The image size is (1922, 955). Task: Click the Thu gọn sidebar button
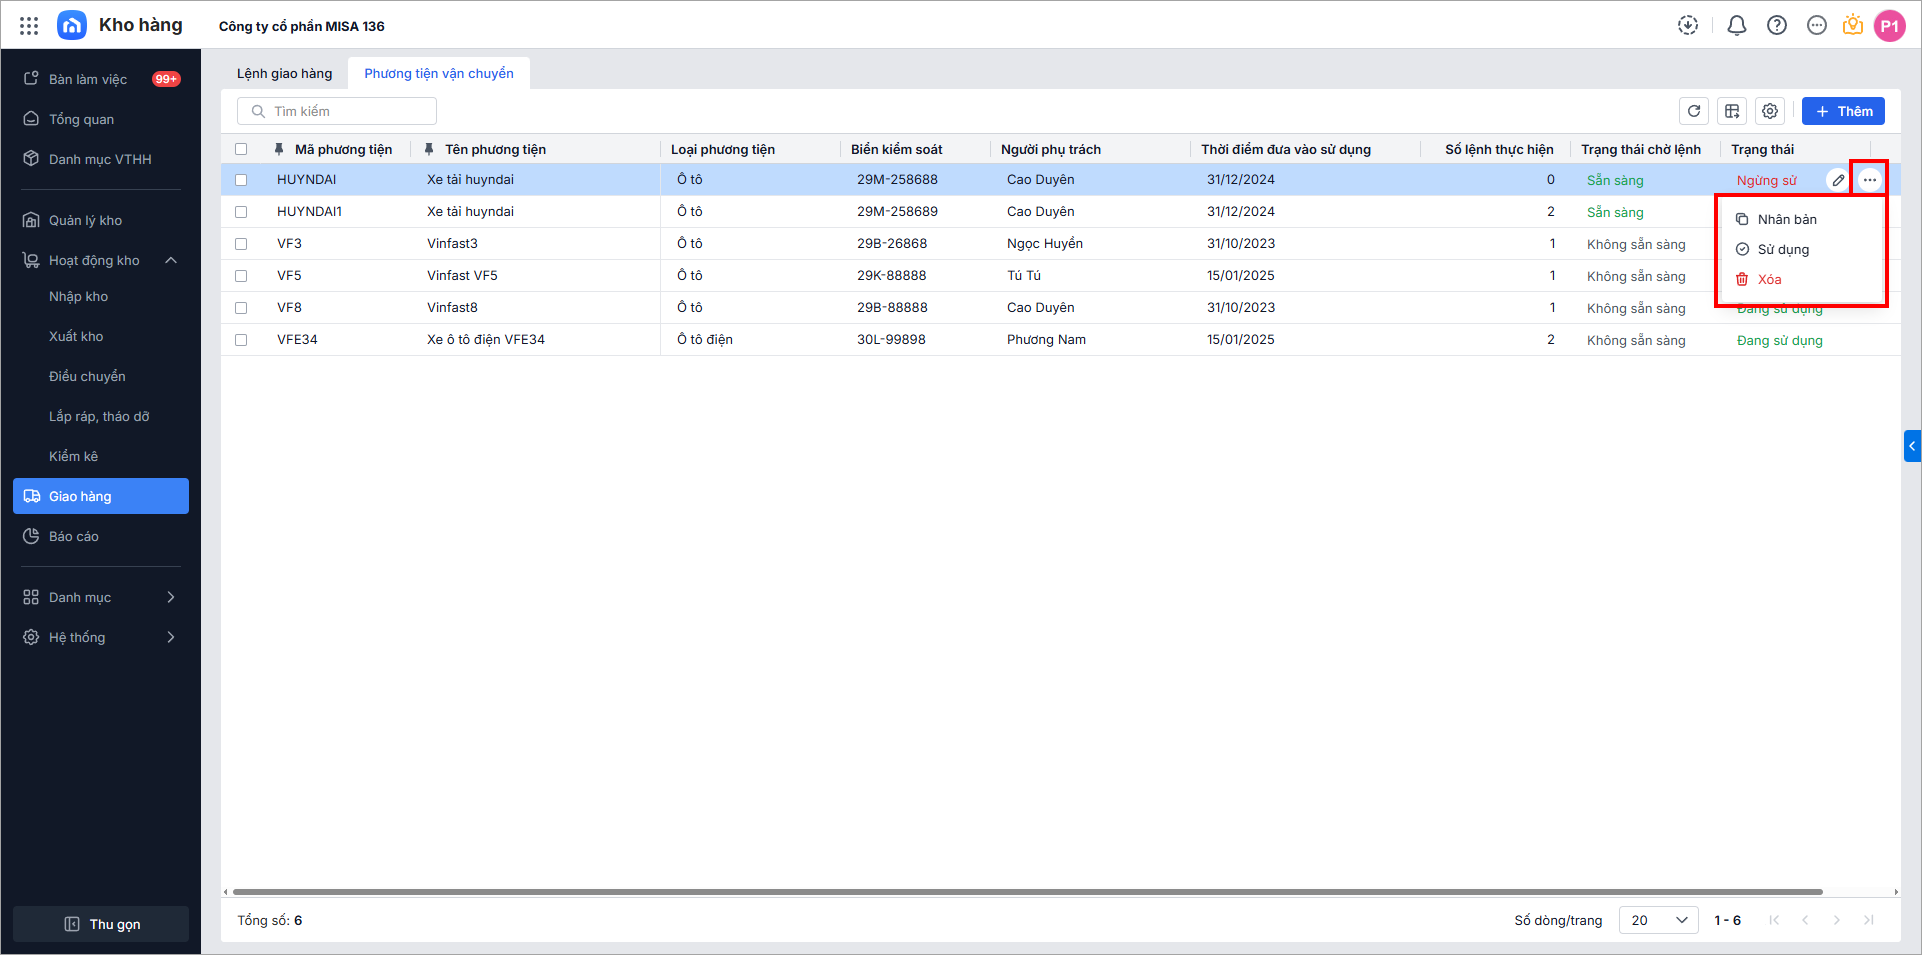(101, 924)
